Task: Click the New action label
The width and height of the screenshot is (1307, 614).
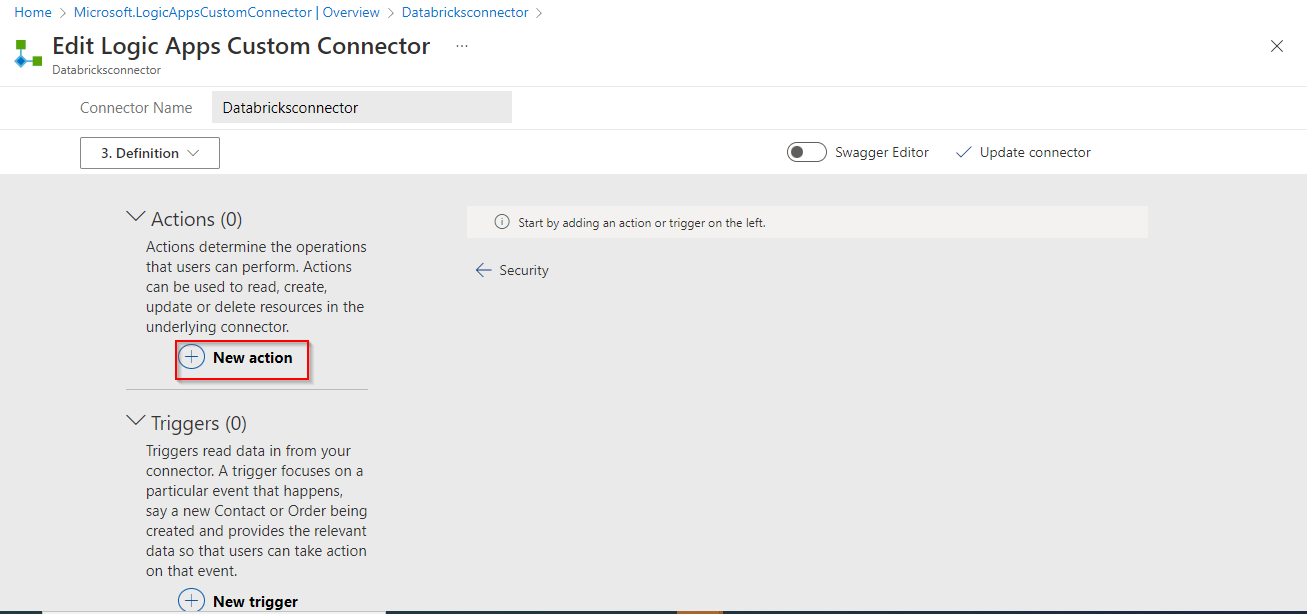Action: 253,358
